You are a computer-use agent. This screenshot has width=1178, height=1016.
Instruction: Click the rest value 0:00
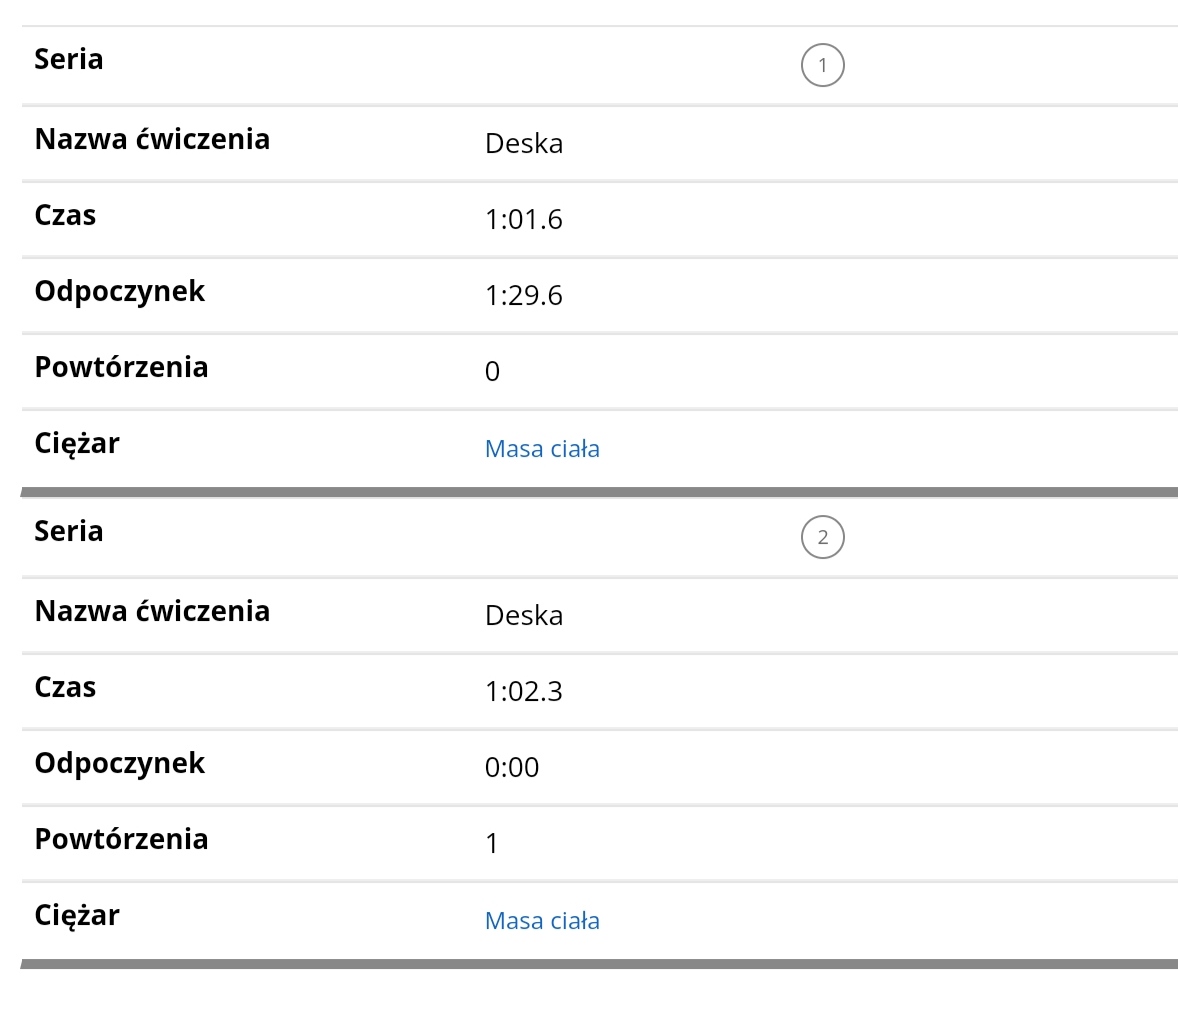512,768
